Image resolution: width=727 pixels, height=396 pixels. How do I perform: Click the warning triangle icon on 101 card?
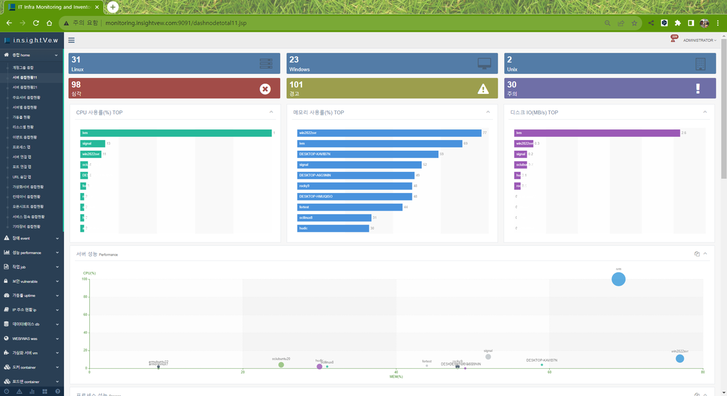tap(483, 89)
